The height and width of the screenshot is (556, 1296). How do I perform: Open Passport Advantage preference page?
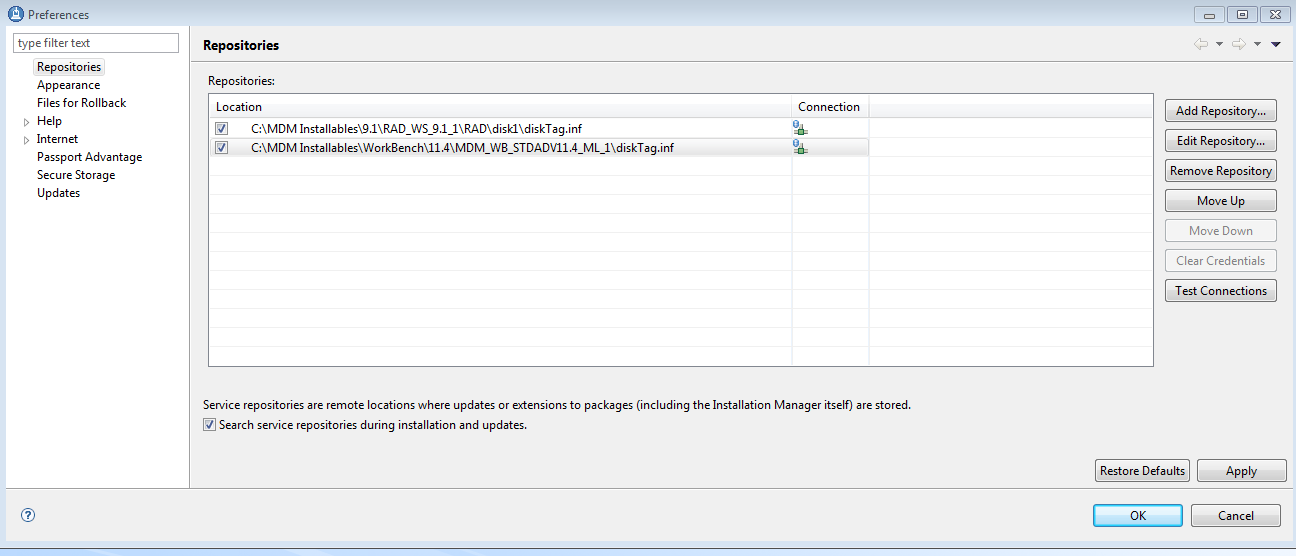(x=89, y=157)
